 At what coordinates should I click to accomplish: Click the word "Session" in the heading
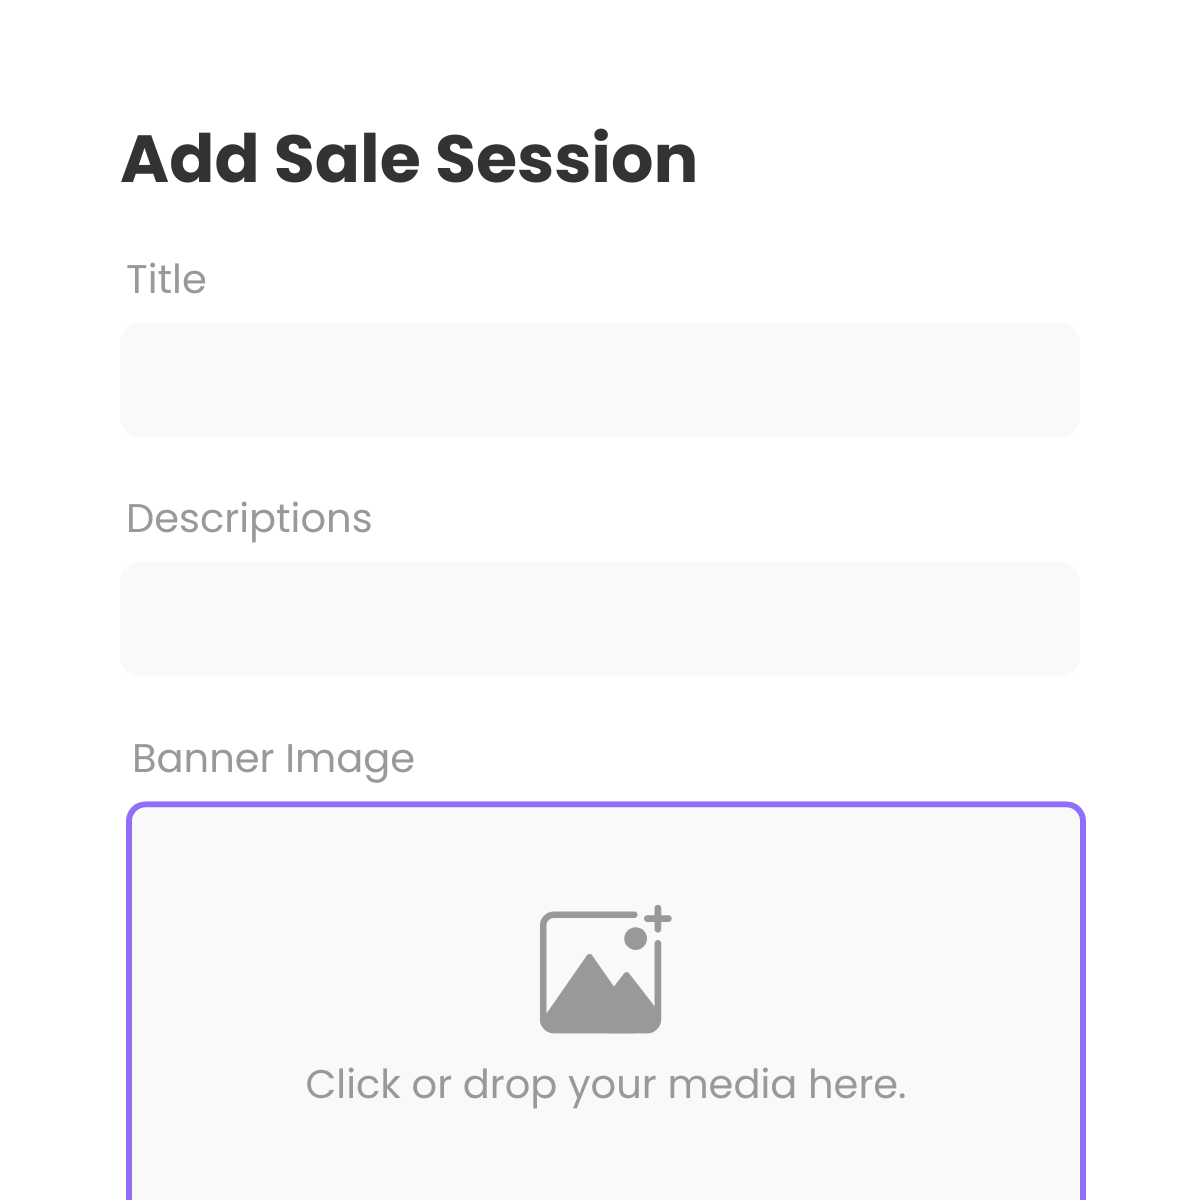coord(567,159)
